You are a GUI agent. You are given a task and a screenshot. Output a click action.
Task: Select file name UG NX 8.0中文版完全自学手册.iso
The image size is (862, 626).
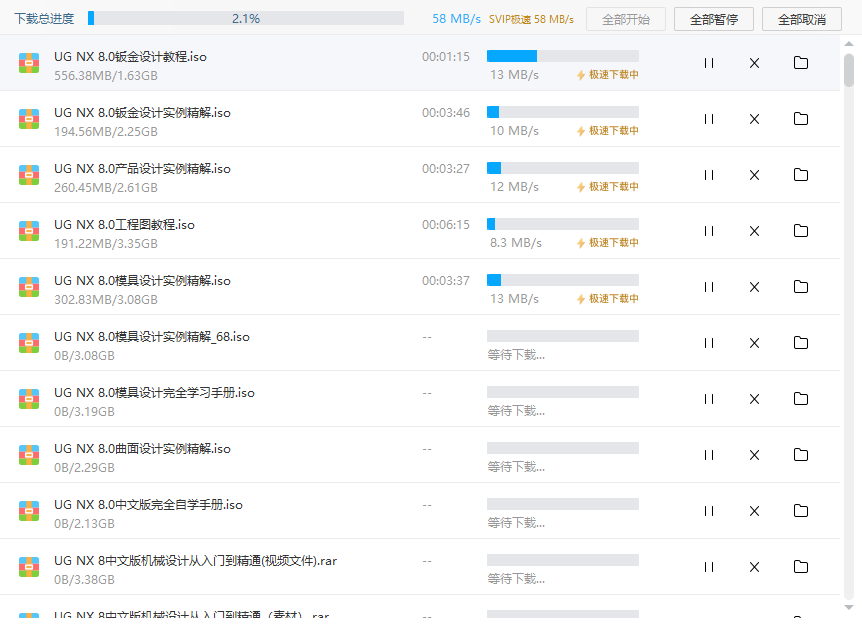point(148,505)
